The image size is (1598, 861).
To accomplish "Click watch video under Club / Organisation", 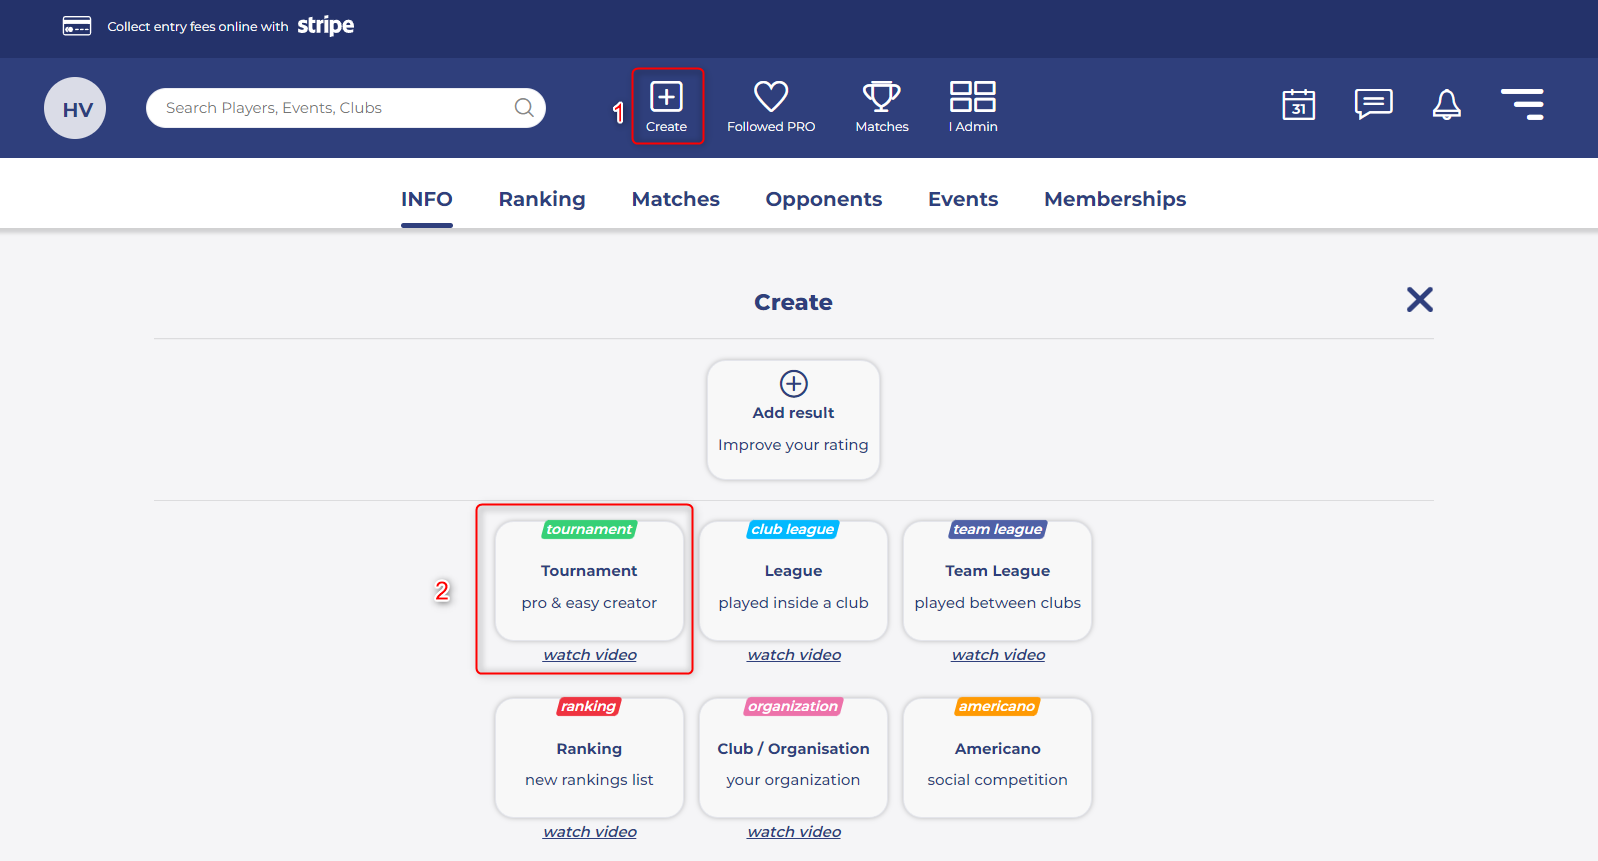I will (x=794, y=832).
